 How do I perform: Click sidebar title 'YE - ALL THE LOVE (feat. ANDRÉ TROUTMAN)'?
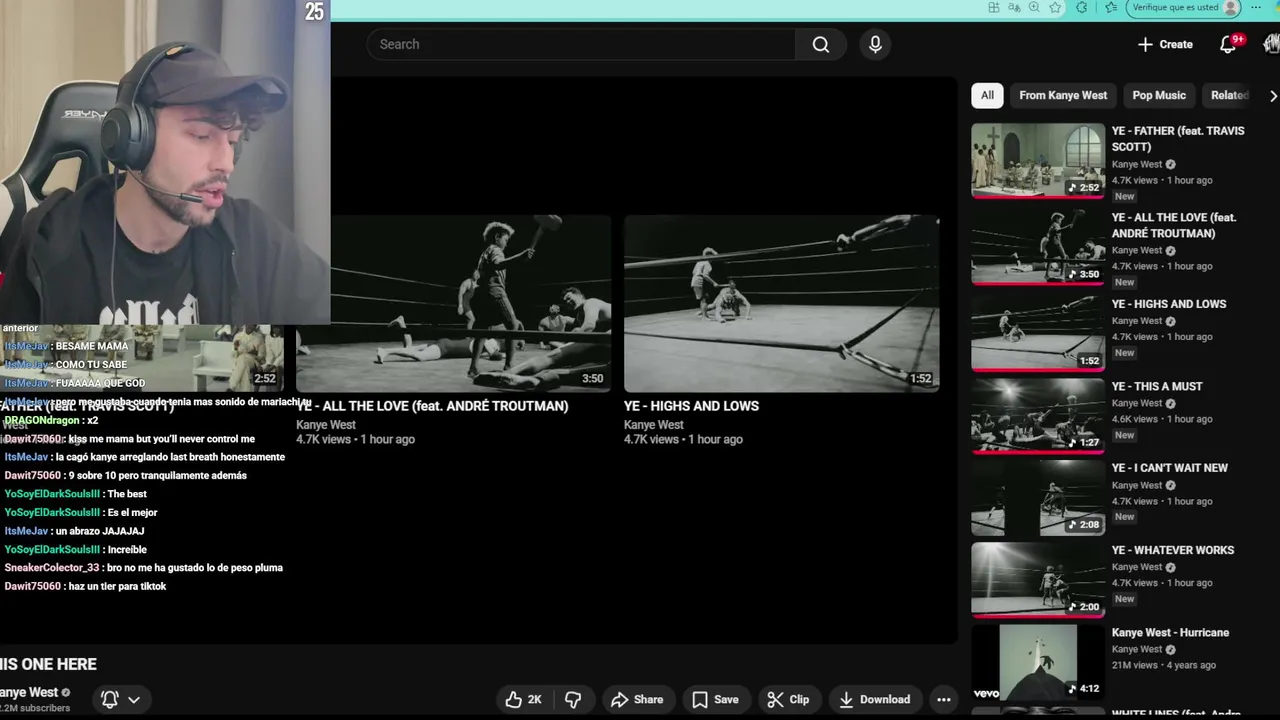point(1174,225)
